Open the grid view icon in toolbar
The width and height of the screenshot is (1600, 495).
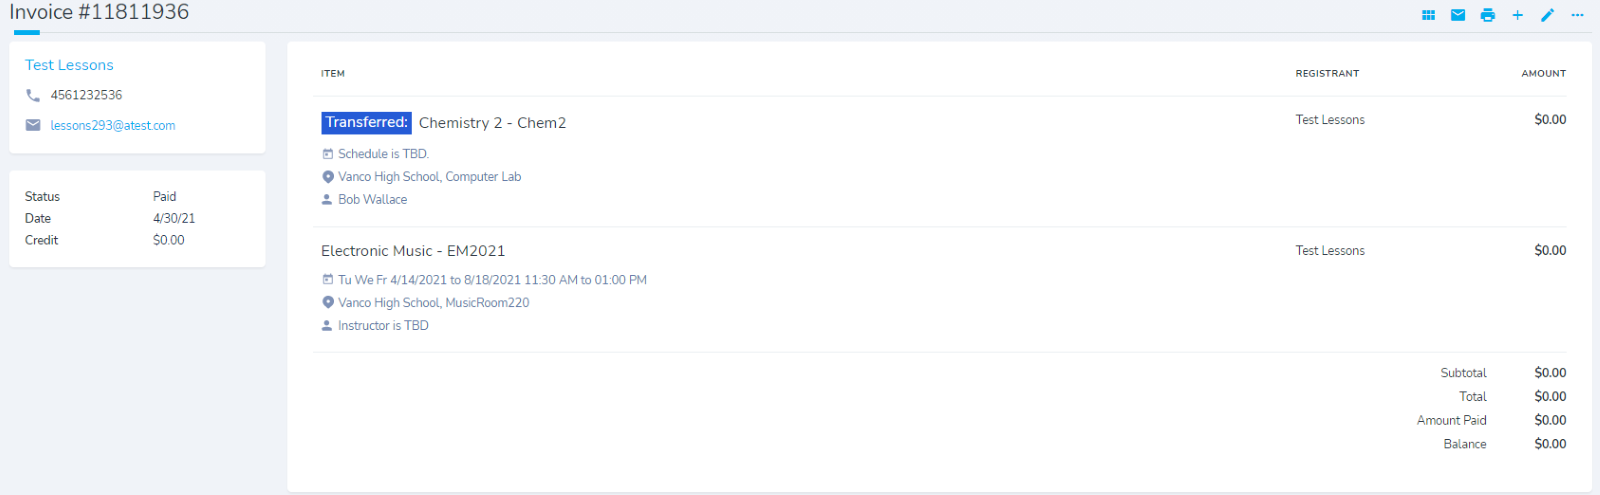coord(1428,15)
